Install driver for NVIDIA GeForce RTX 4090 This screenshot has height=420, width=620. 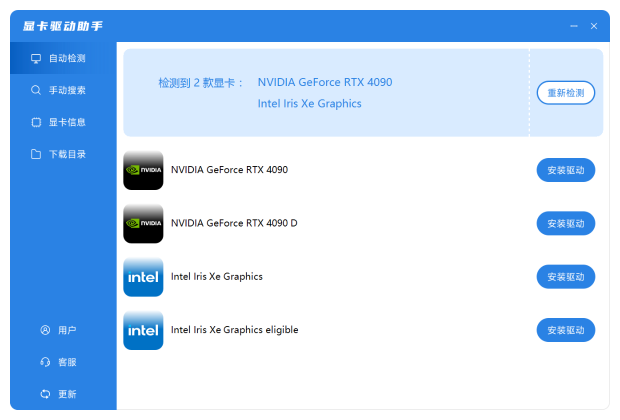[x=566, y=170]
